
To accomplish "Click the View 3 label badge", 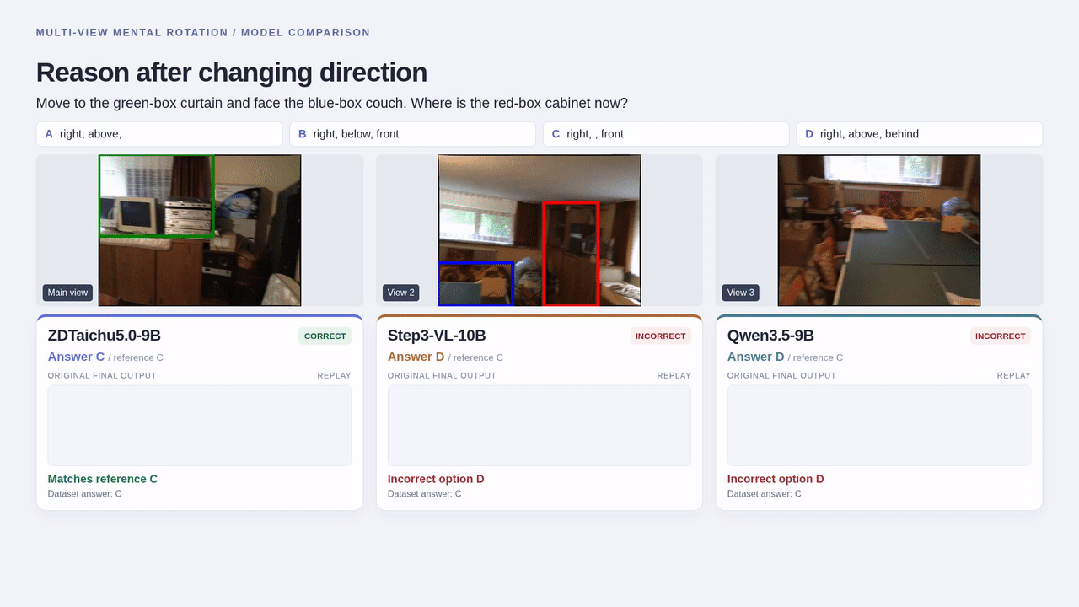I will pyautogui.click(x=740, y=292).
